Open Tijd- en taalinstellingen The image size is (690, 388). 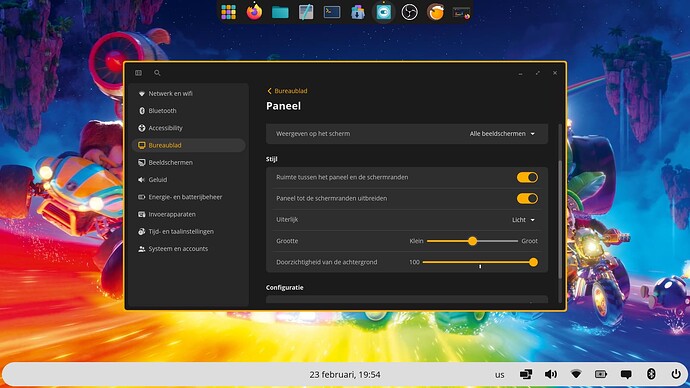point(189,231)
